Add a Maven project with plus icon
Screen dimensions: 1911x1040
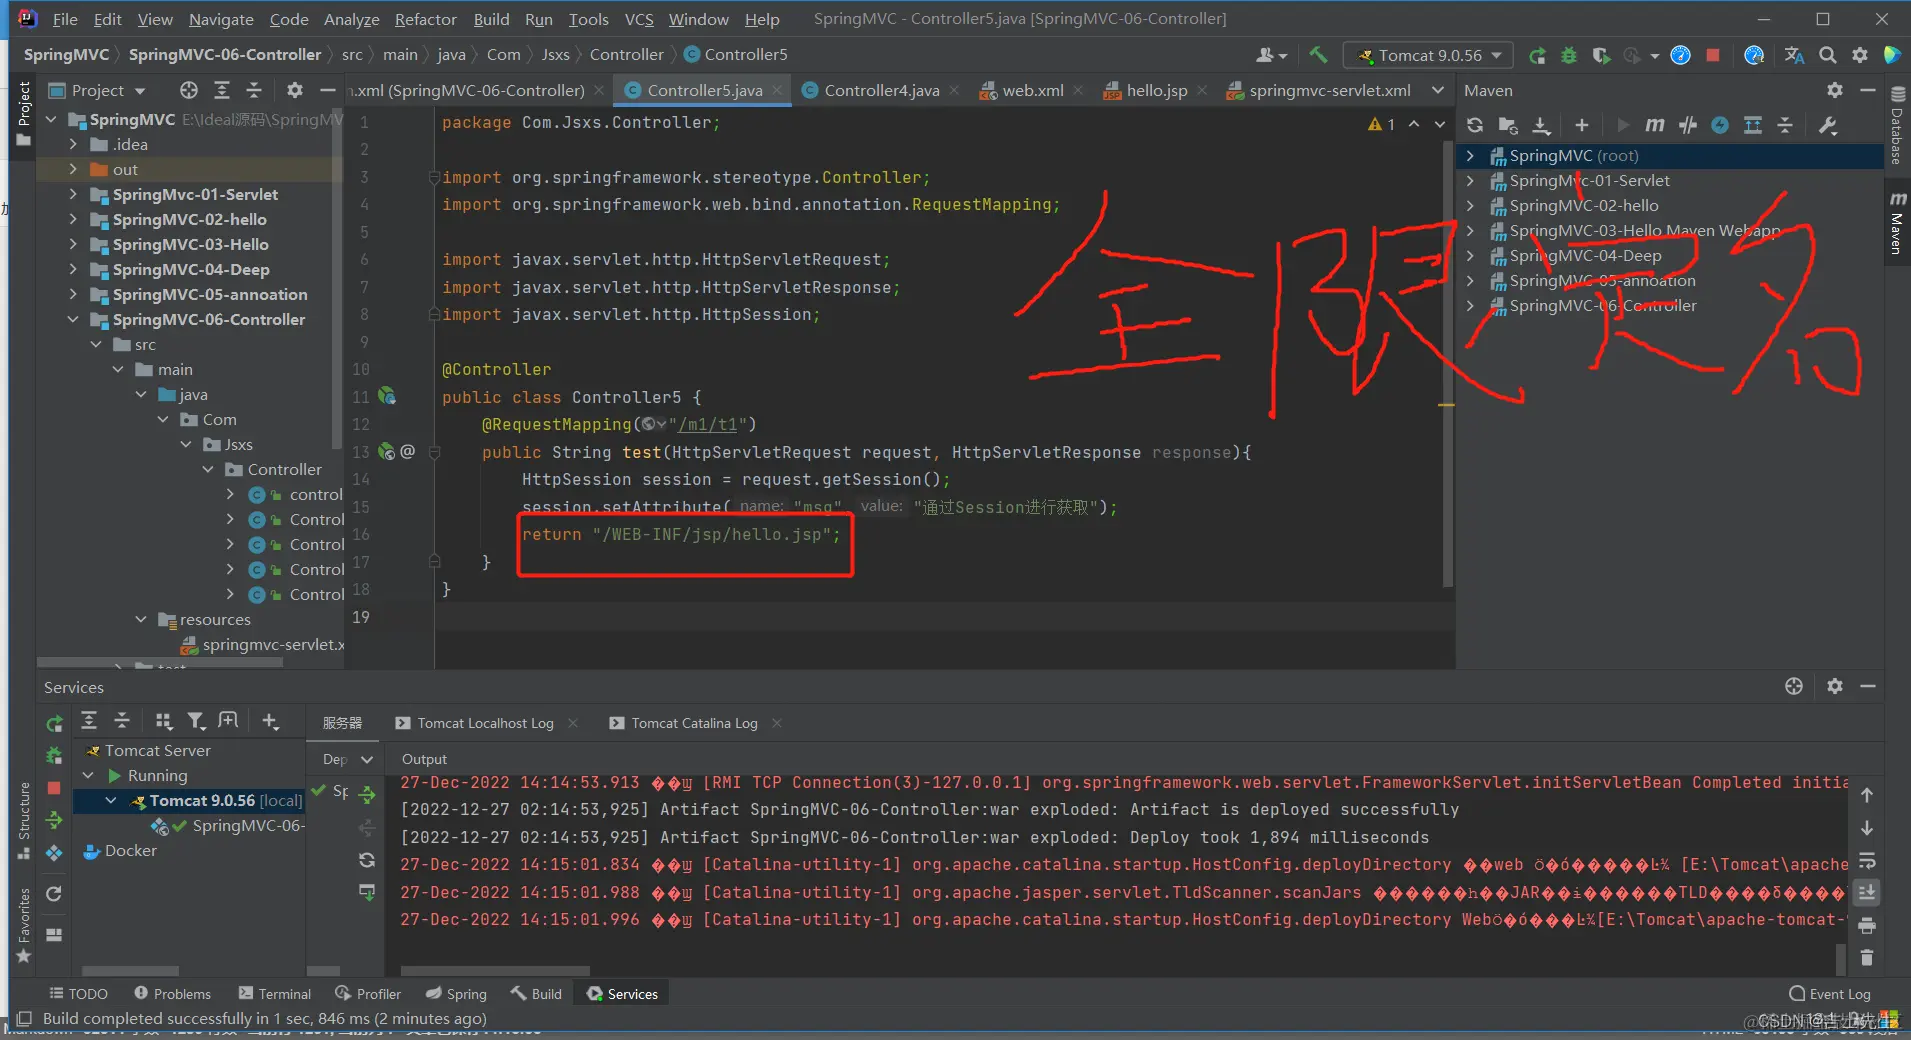[x=1581, y=125]
